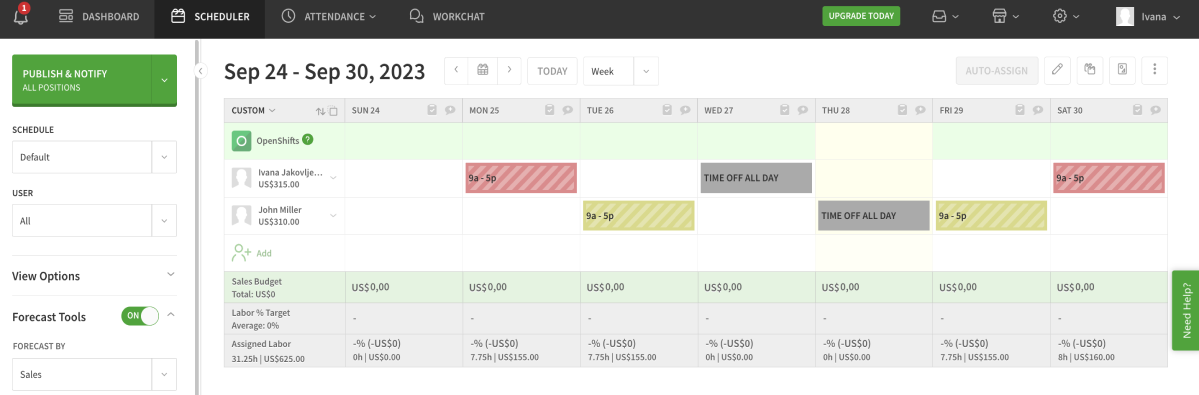Jump to Today button
This screenshot has height=395, width=1199.
(x=552, y=70)
